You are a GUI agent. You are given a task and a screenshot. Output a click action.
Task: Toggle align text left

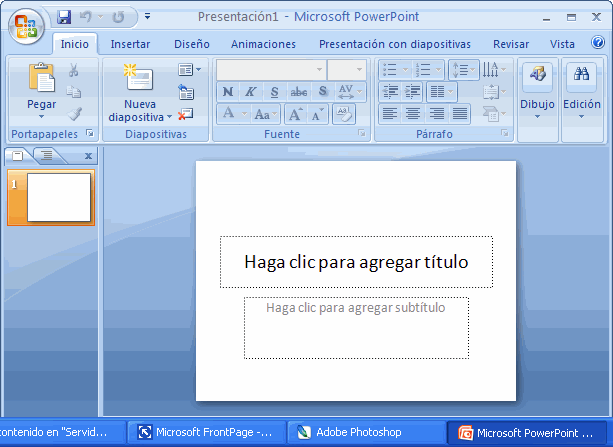click(x=390, y=114)
